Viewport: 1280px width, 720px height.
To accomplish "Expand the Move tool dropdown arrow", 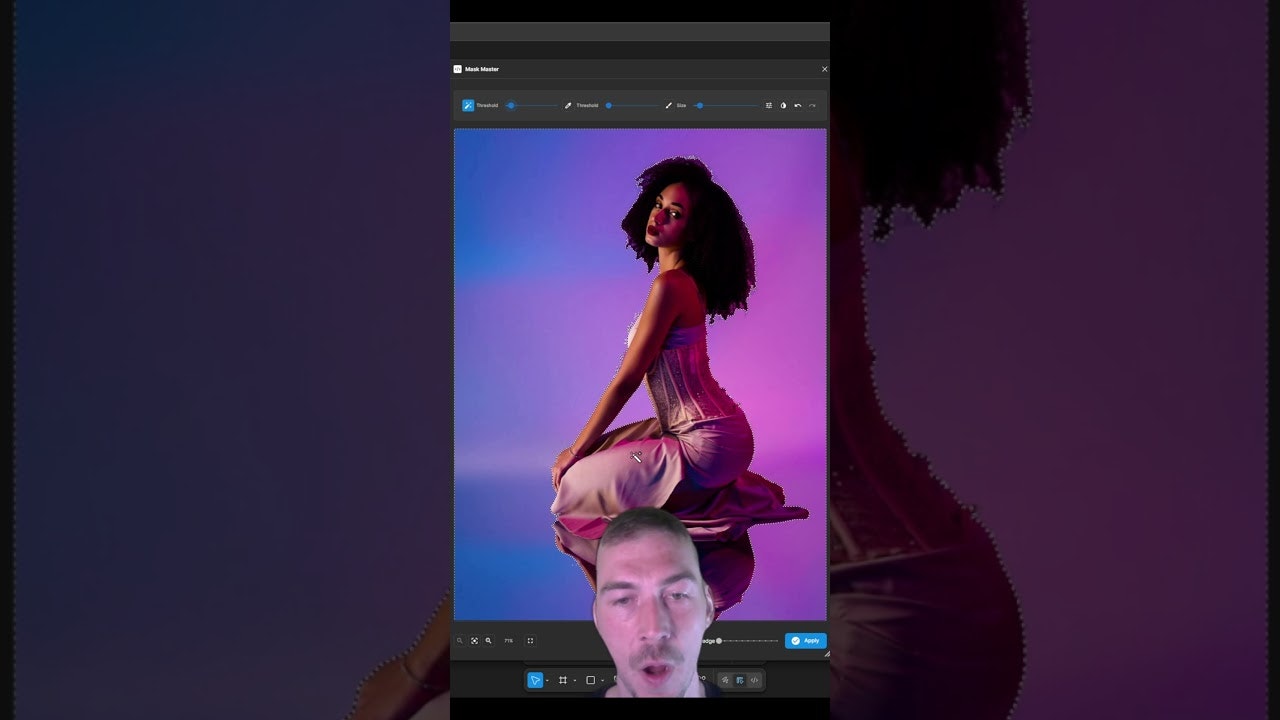I will 547,681.
